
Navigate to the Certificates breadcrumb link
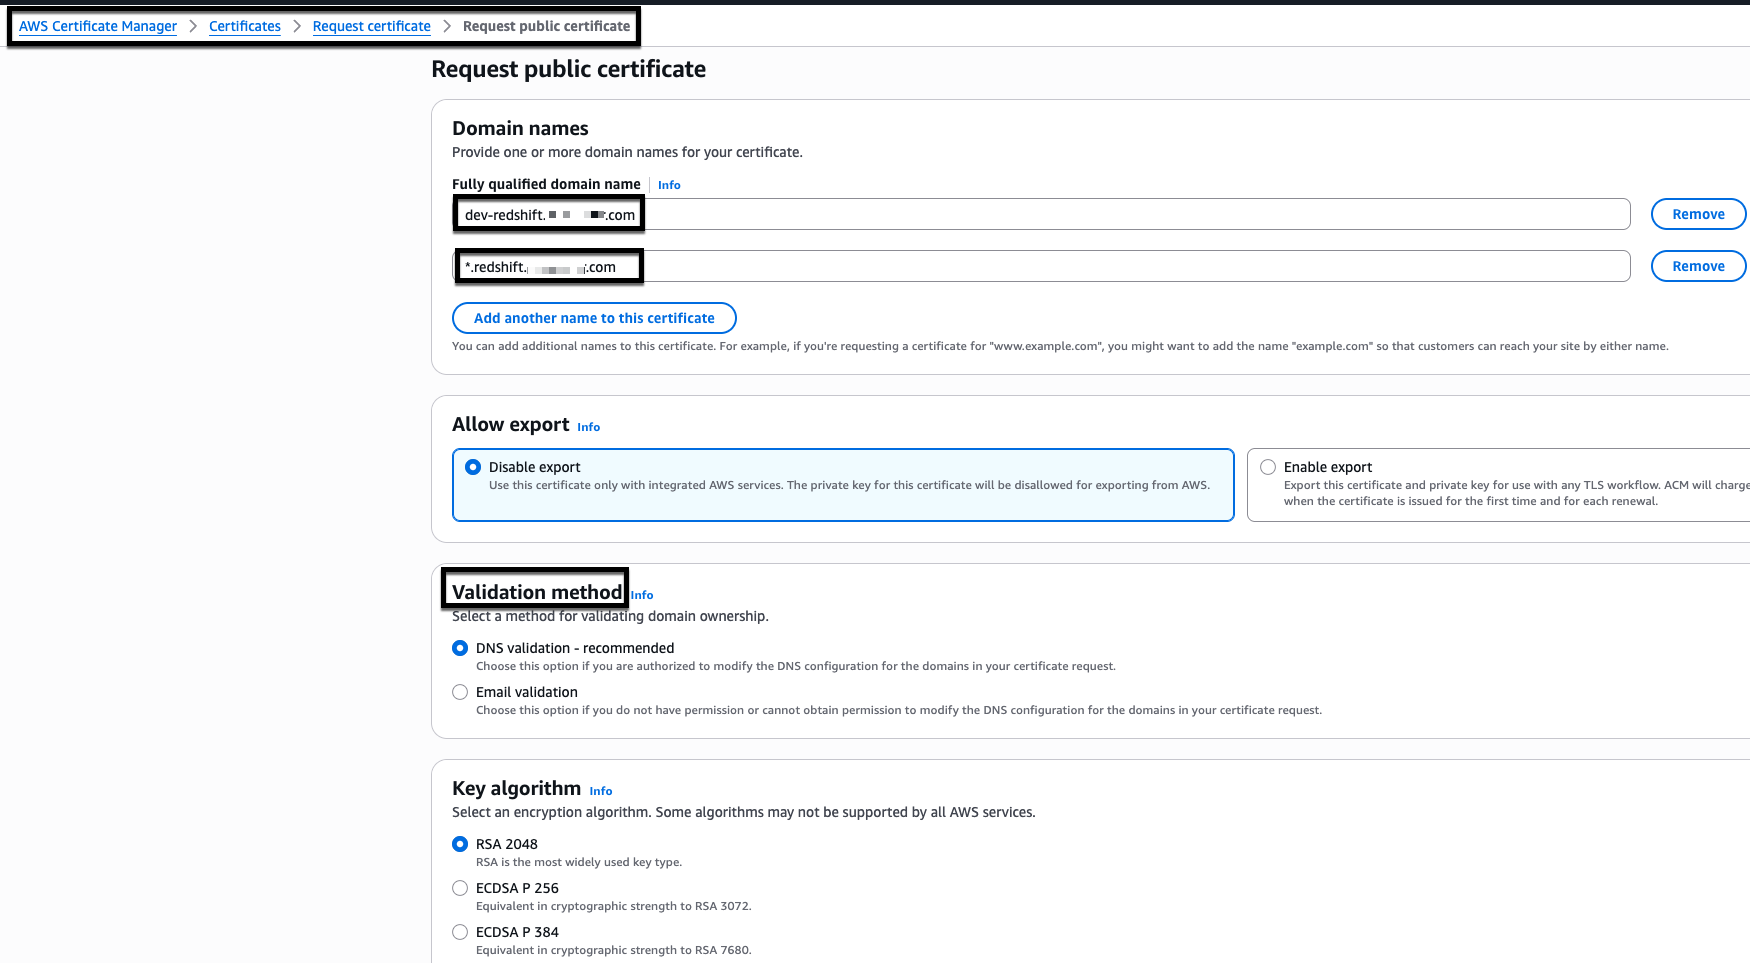[244, 26]
